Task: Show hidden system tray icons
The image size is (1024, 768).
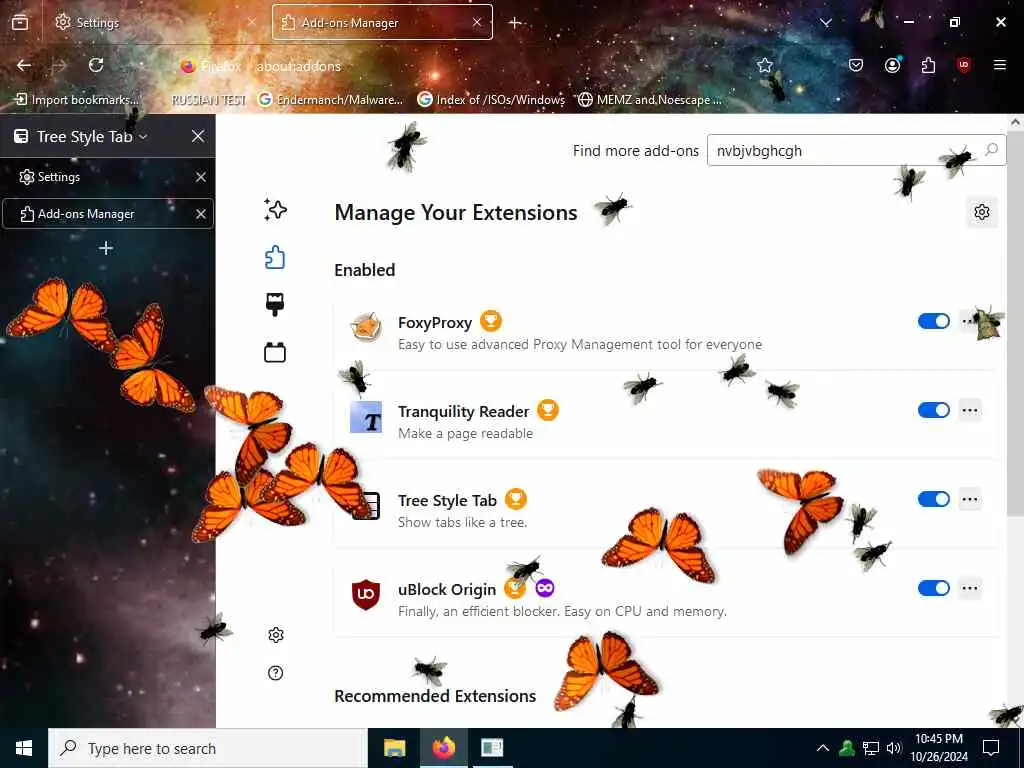Action: click(823, 748)
